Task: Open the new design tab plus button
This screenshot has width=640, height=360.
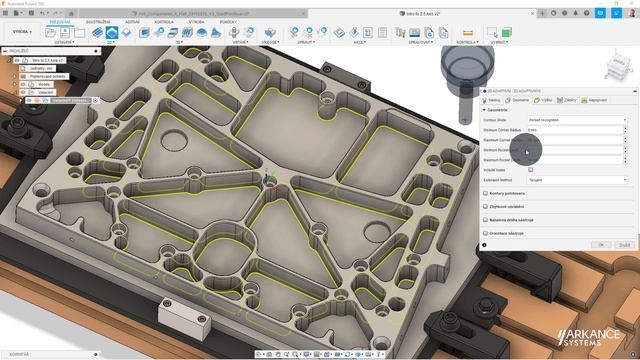Action: (542, 13)
